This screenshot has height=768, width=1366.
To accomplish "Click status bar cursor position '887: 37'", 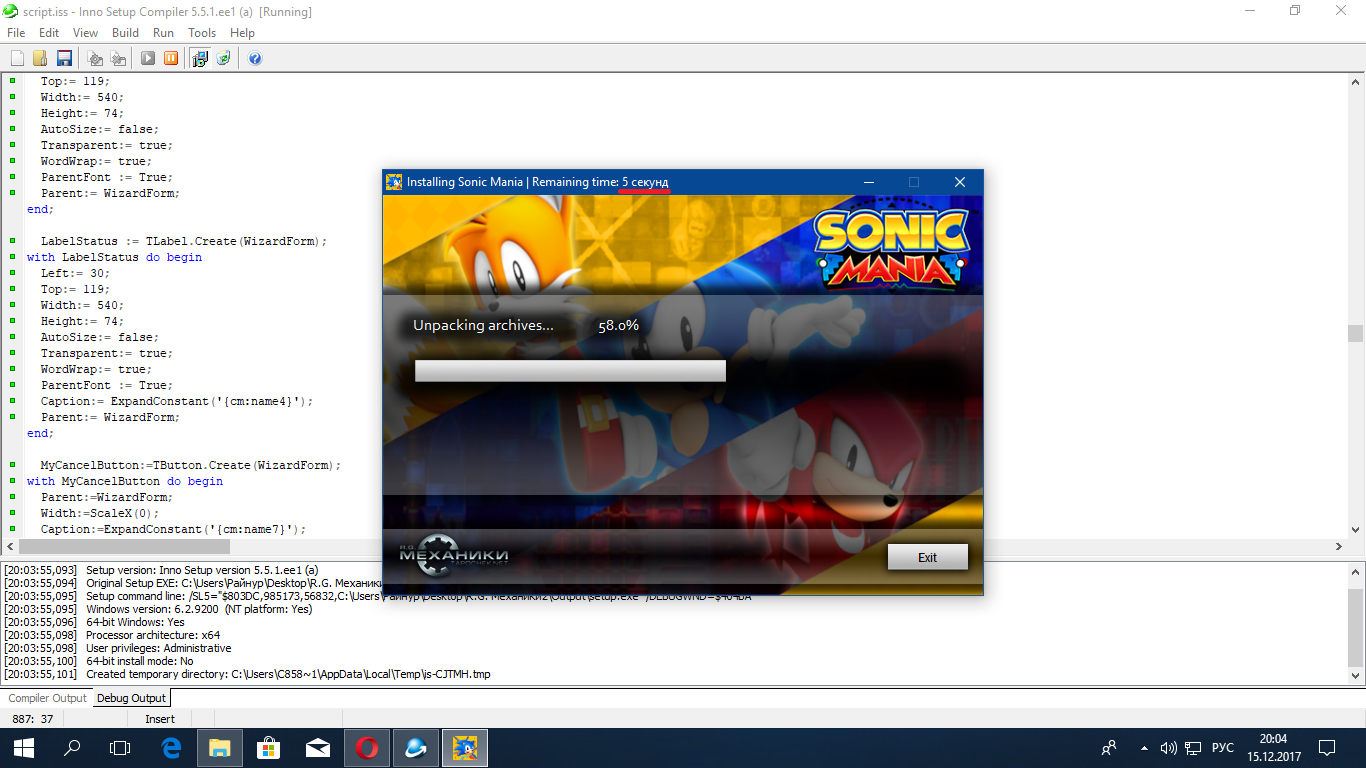I will [x=33, y=719].
